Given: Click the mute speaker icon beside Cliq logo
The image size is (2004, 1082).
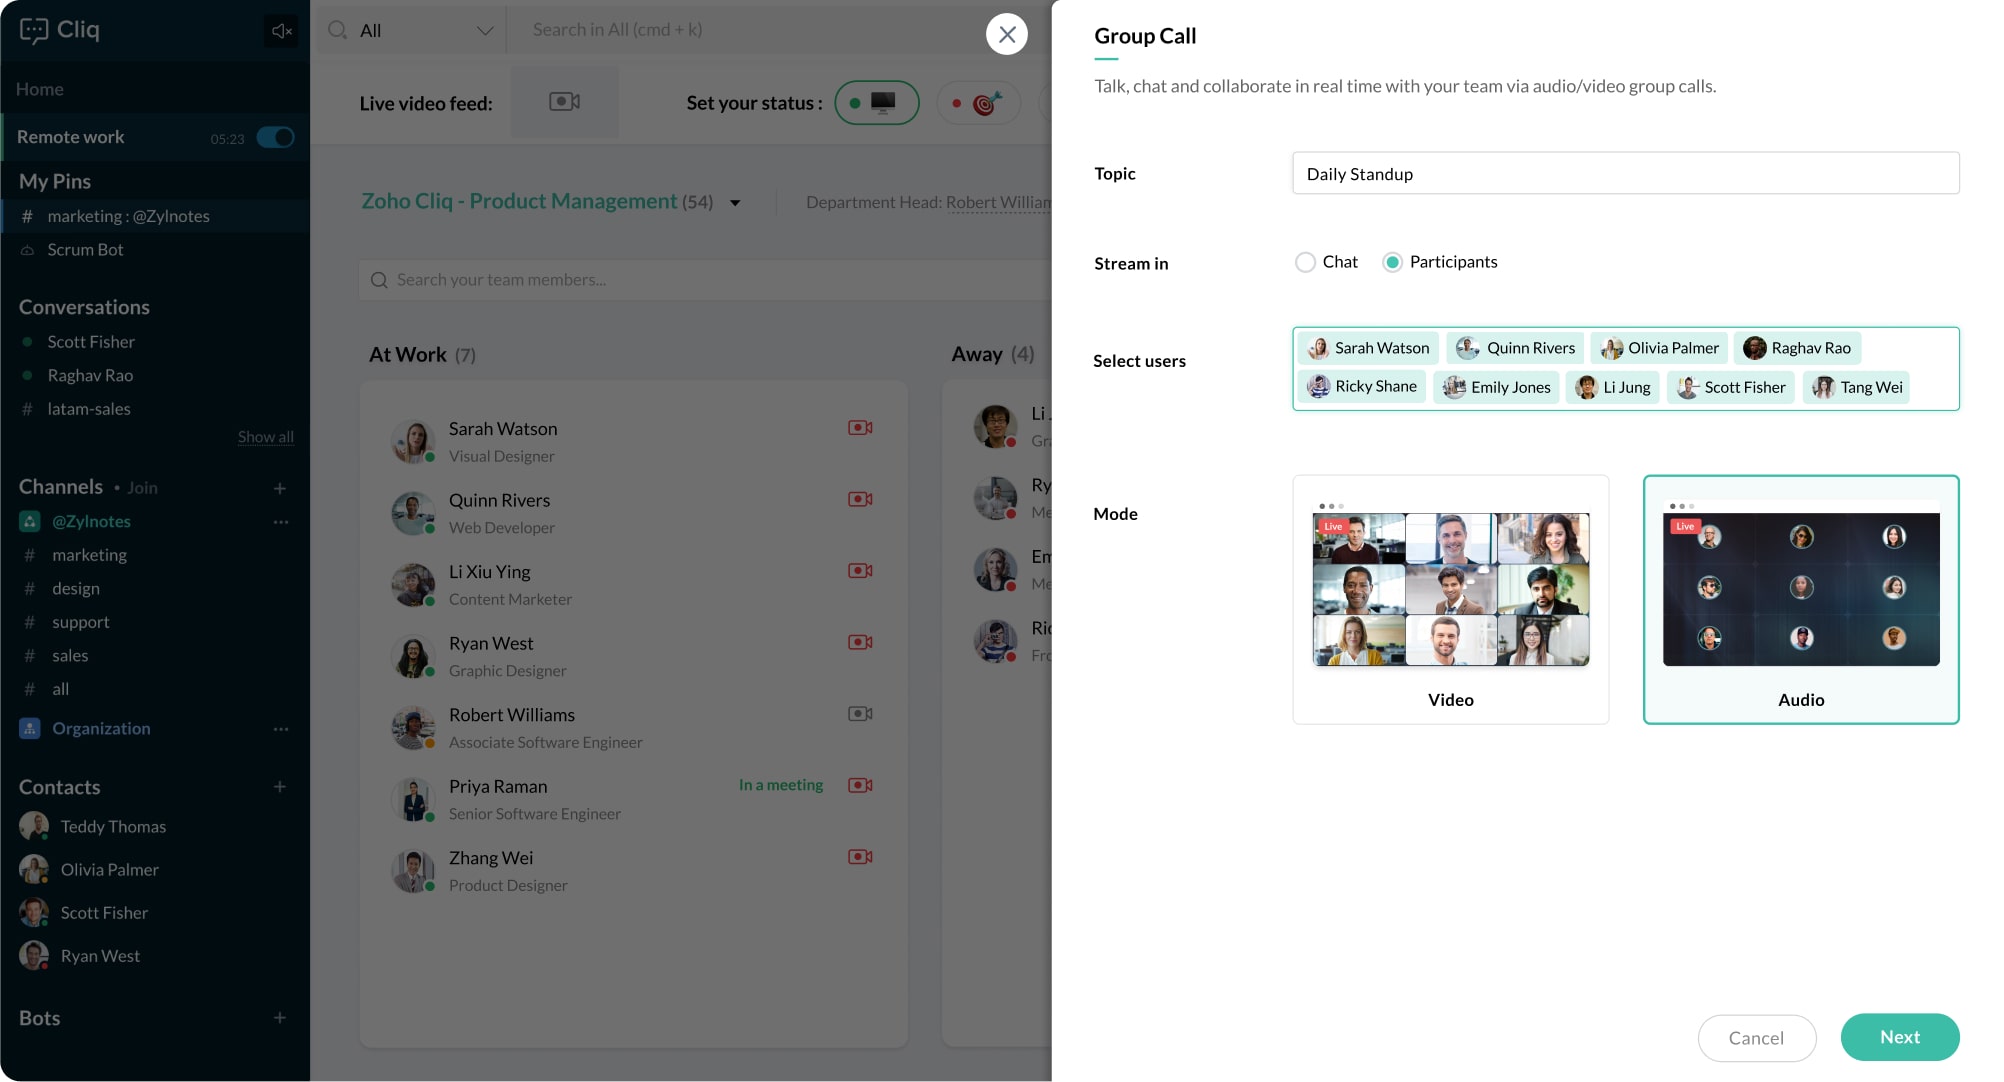Looking at the screenshot, I should [x=282, y=31].
